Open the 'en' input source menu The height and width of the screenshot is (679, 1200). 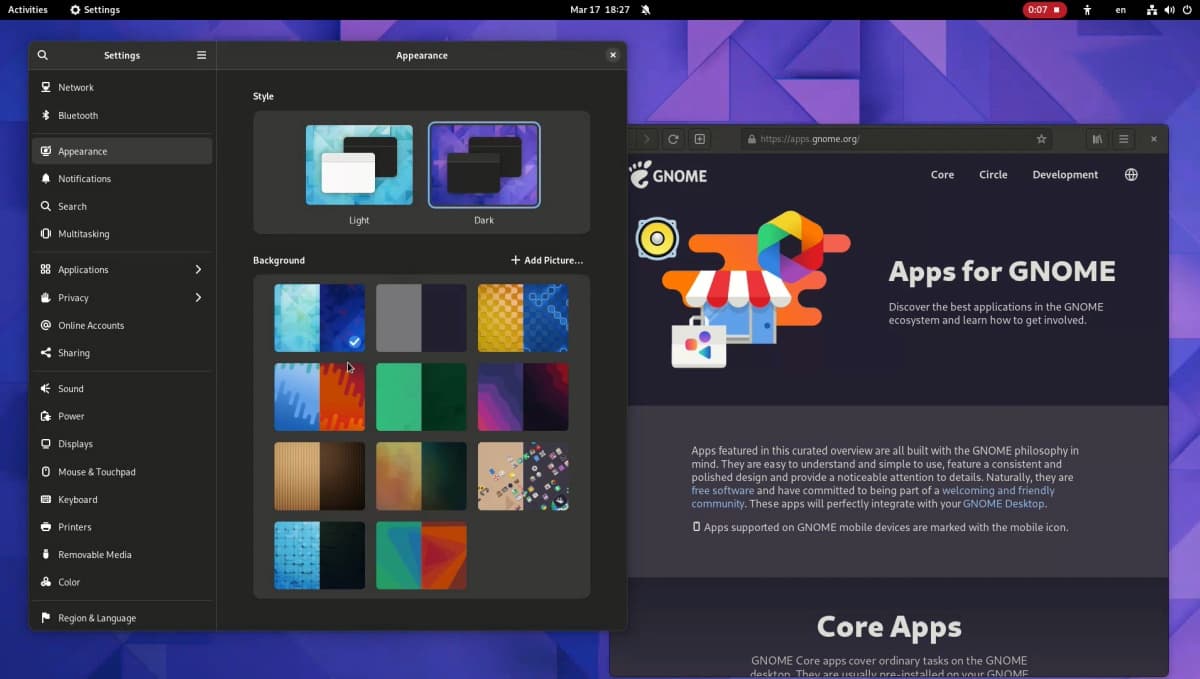coord(1120,10)
